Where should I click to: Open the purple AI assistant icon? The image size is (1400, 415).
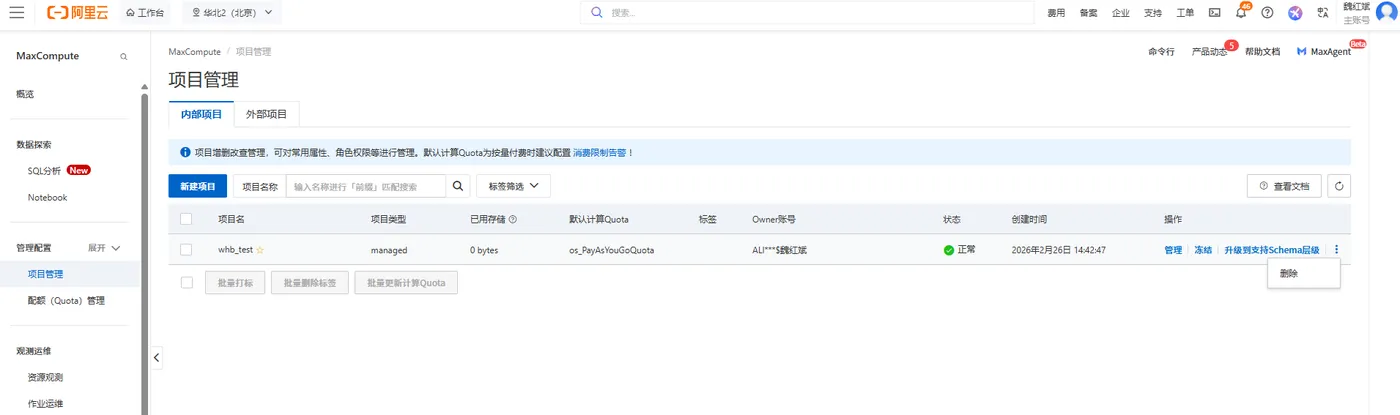click(x=1295, y=13)
